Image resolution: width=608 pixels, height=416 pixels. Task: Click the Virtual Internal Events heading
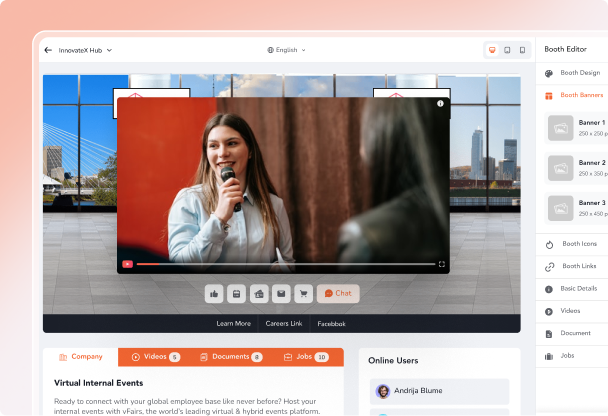[x=98, y=383]
